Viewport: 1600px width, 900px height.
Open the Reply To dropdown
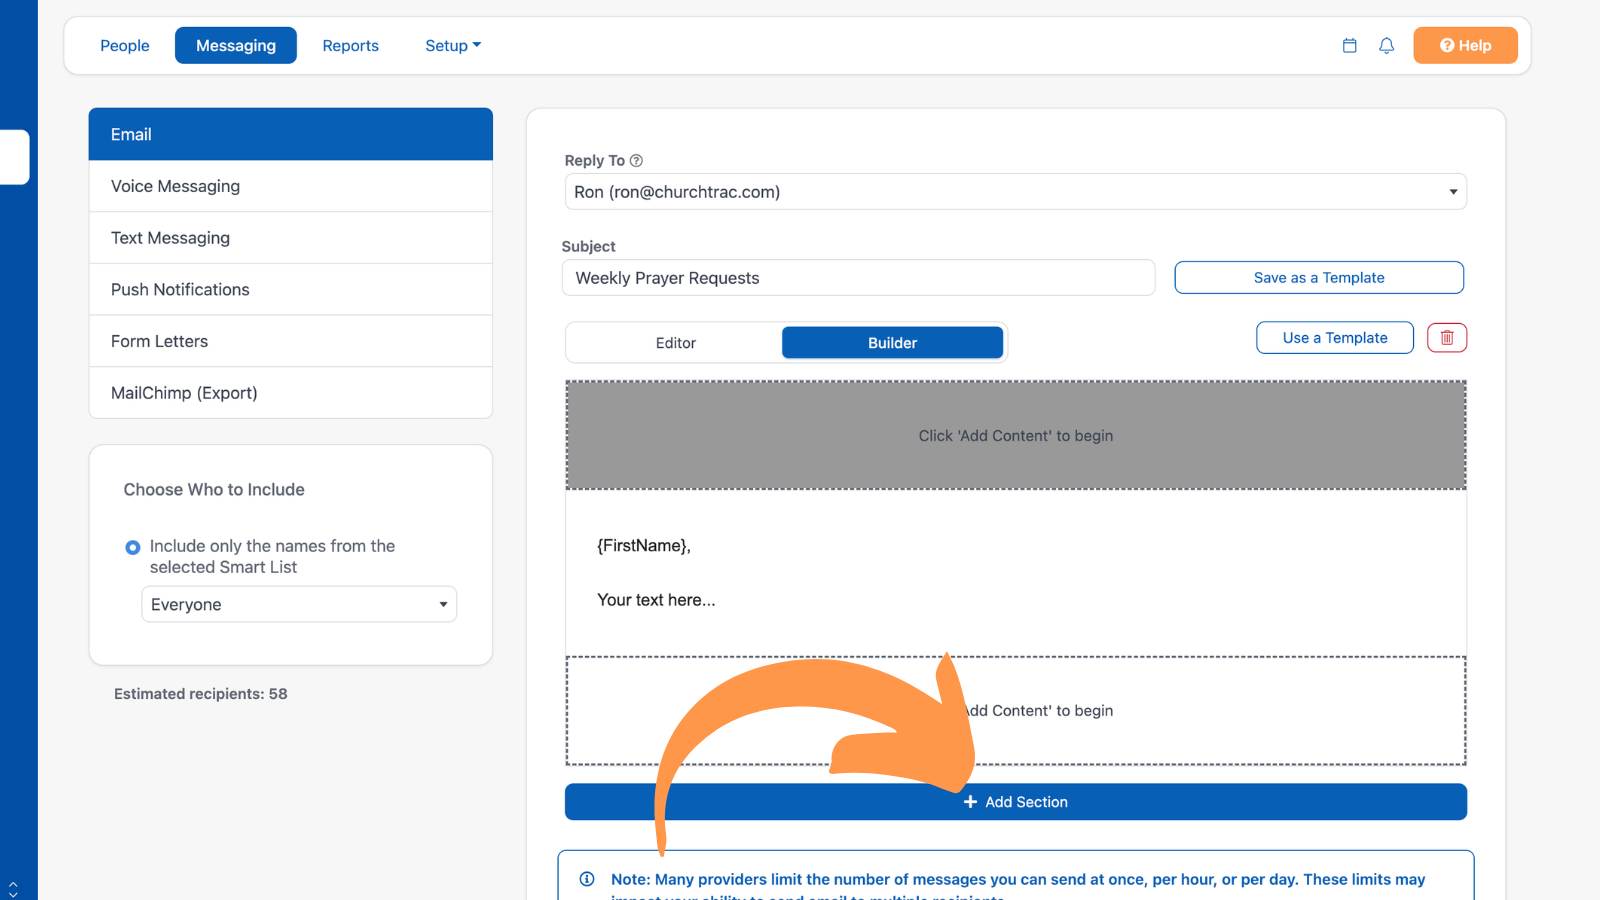[1015, 192]
